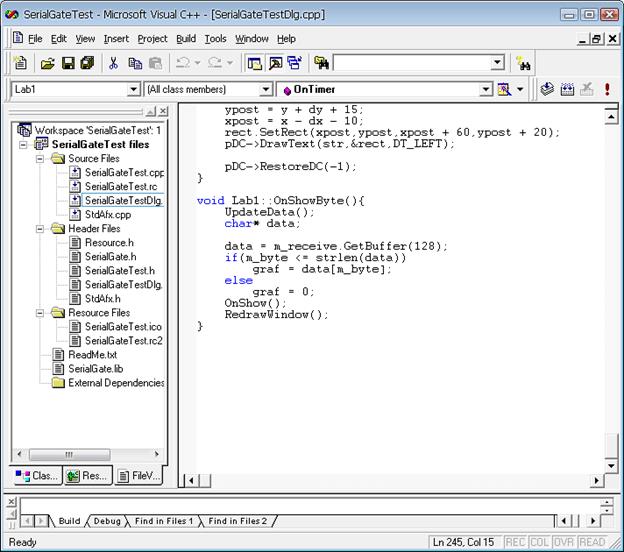Click the Save All icon
Viewport: 624px width, 552px height.
[x=87, y=63]
